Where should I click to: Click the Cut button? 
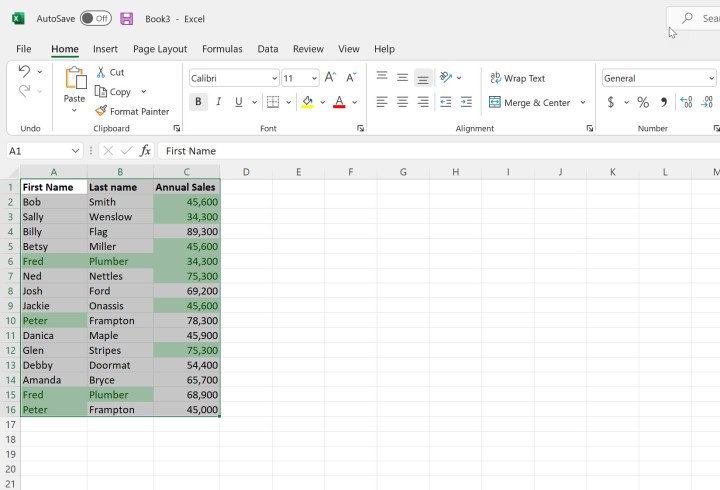pos(110,72)
